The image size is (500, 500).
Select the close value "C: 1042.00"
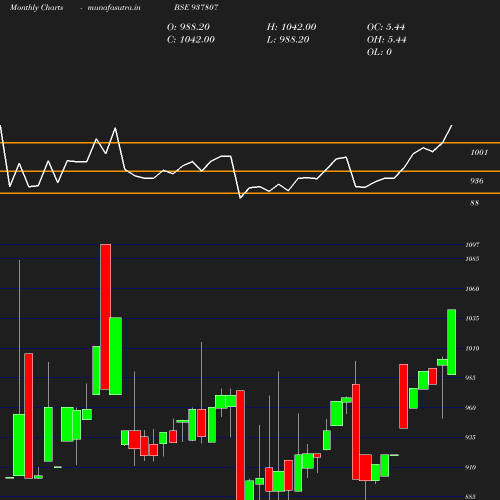click(x=191, y=40)
